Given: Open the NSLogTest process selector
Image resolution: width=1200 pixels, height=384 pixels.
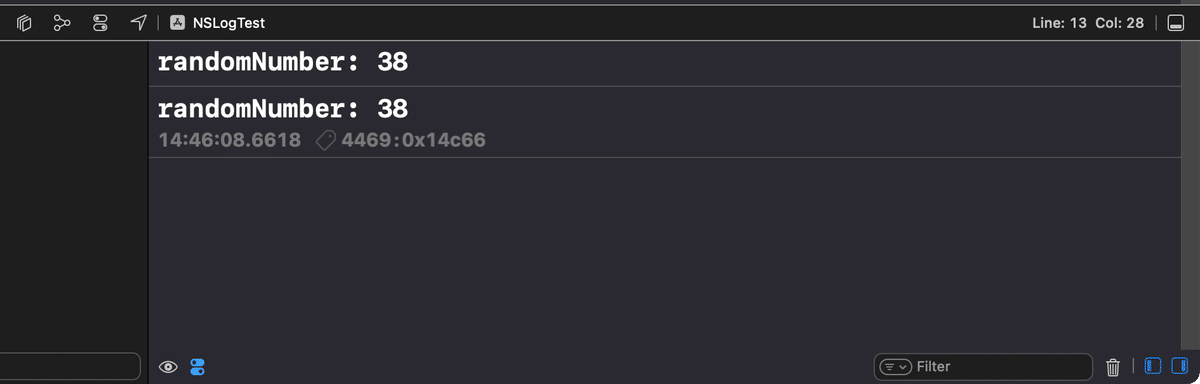Looking at the screenshot, I should pyautogui.click(x=218, y=23).
